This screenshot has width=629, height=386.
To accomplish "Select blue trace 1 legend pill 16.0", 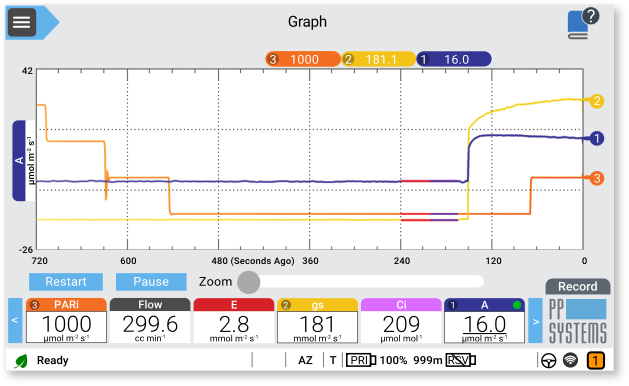I will tap(454, 59).
